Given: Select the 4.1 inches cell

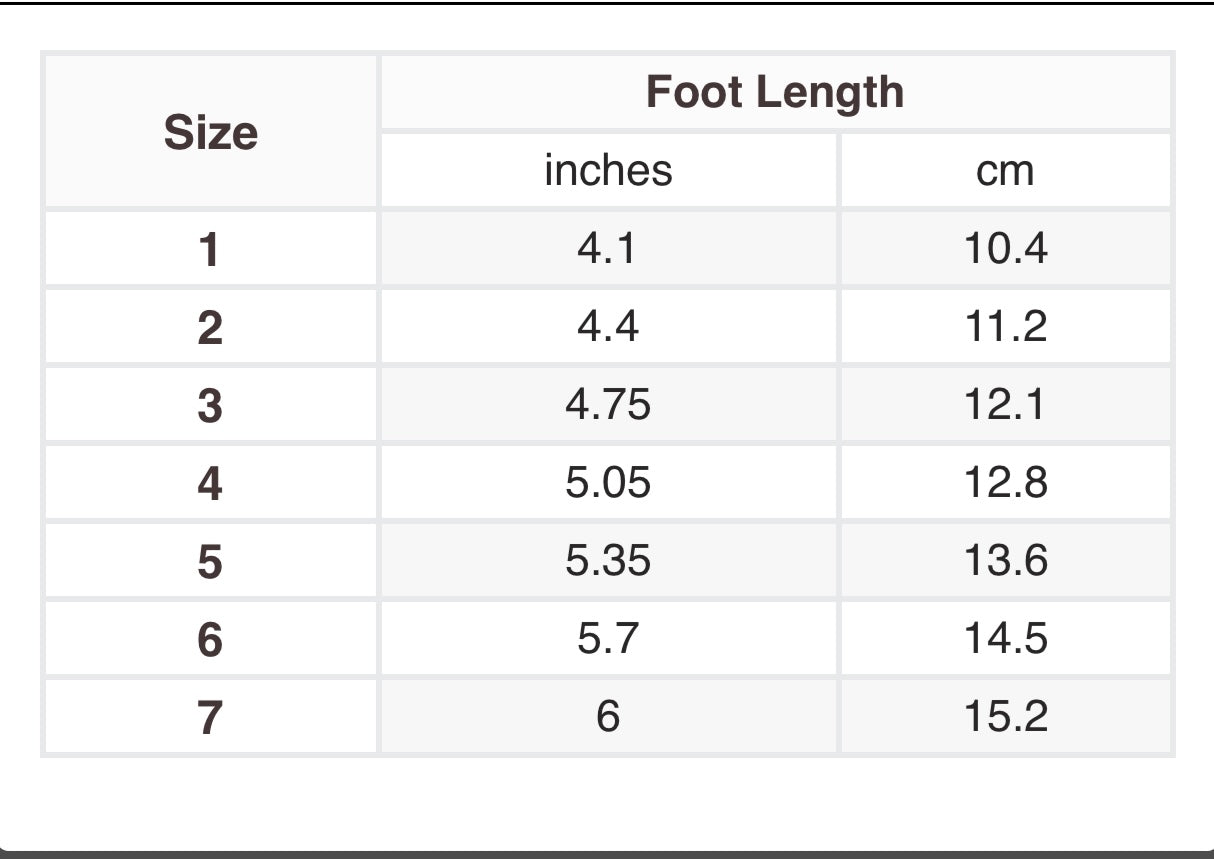Looking at the screenshot, I should click(x=608, y=248).
